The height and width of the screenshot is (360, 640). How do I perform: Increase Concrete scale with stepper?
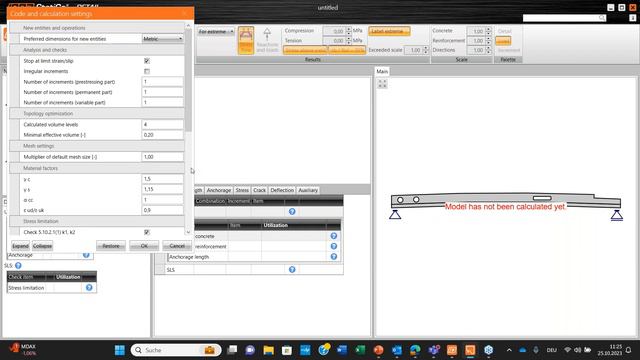489,29
